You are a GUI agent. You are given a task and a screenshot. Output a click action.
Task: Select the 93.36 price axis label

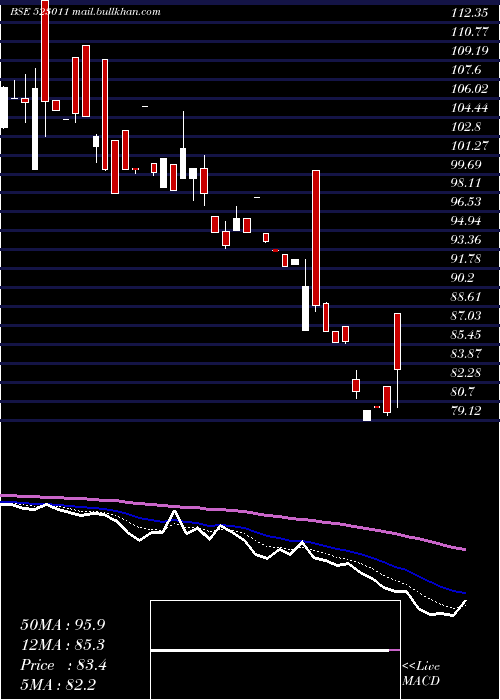click(x=466, y=240)
